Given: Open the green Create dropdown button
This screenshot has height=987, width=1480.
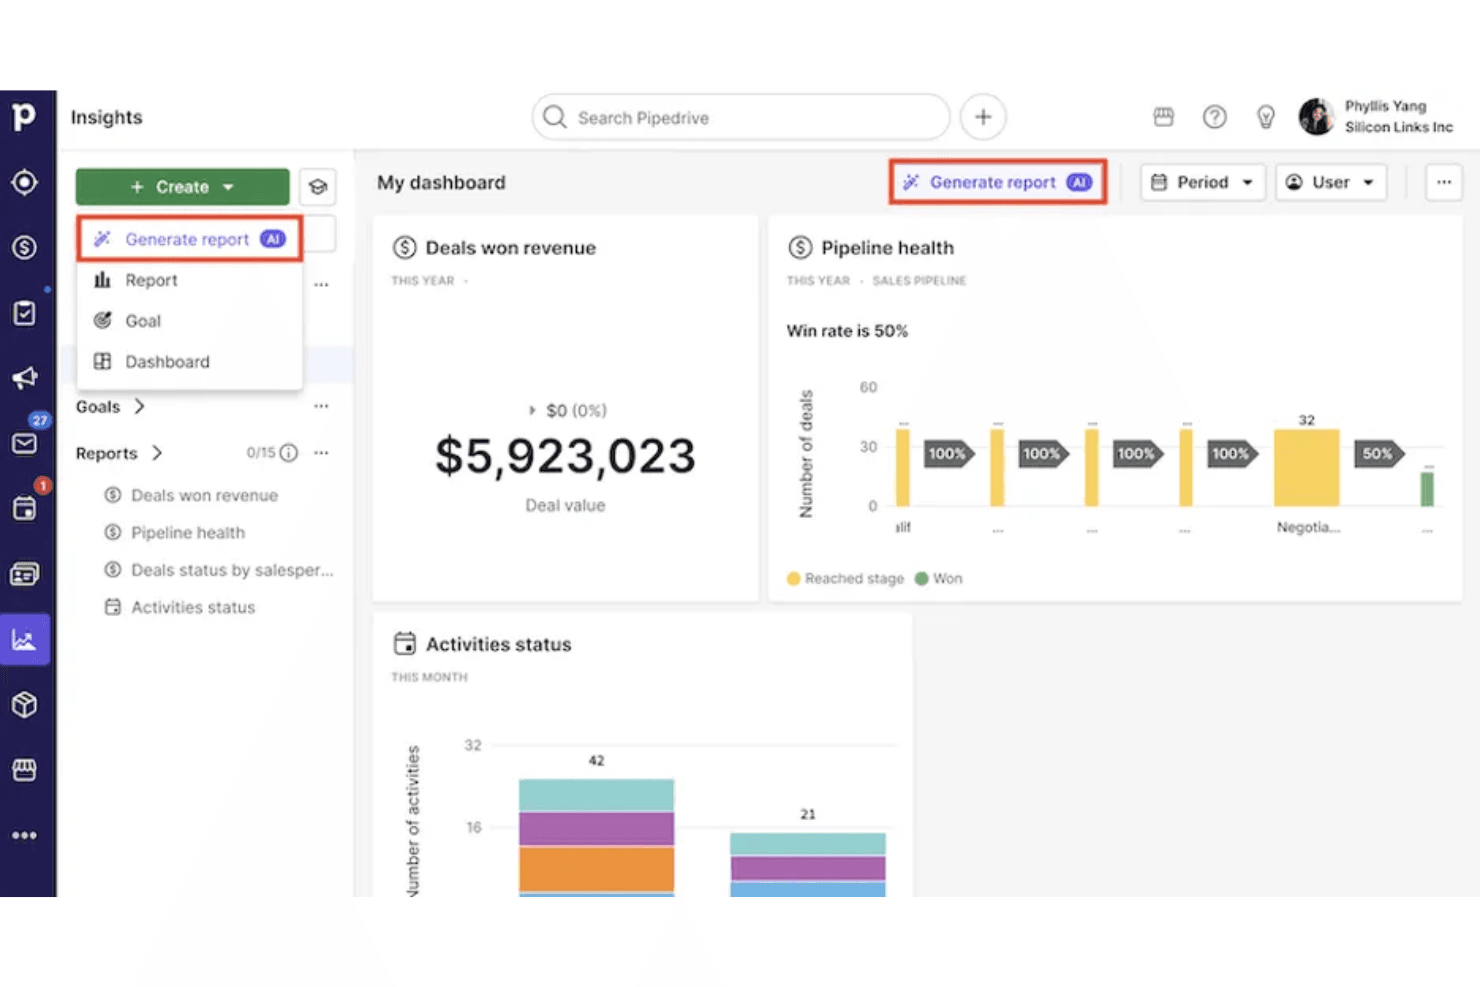Looking at the screenshot, I should coord(182,187).
